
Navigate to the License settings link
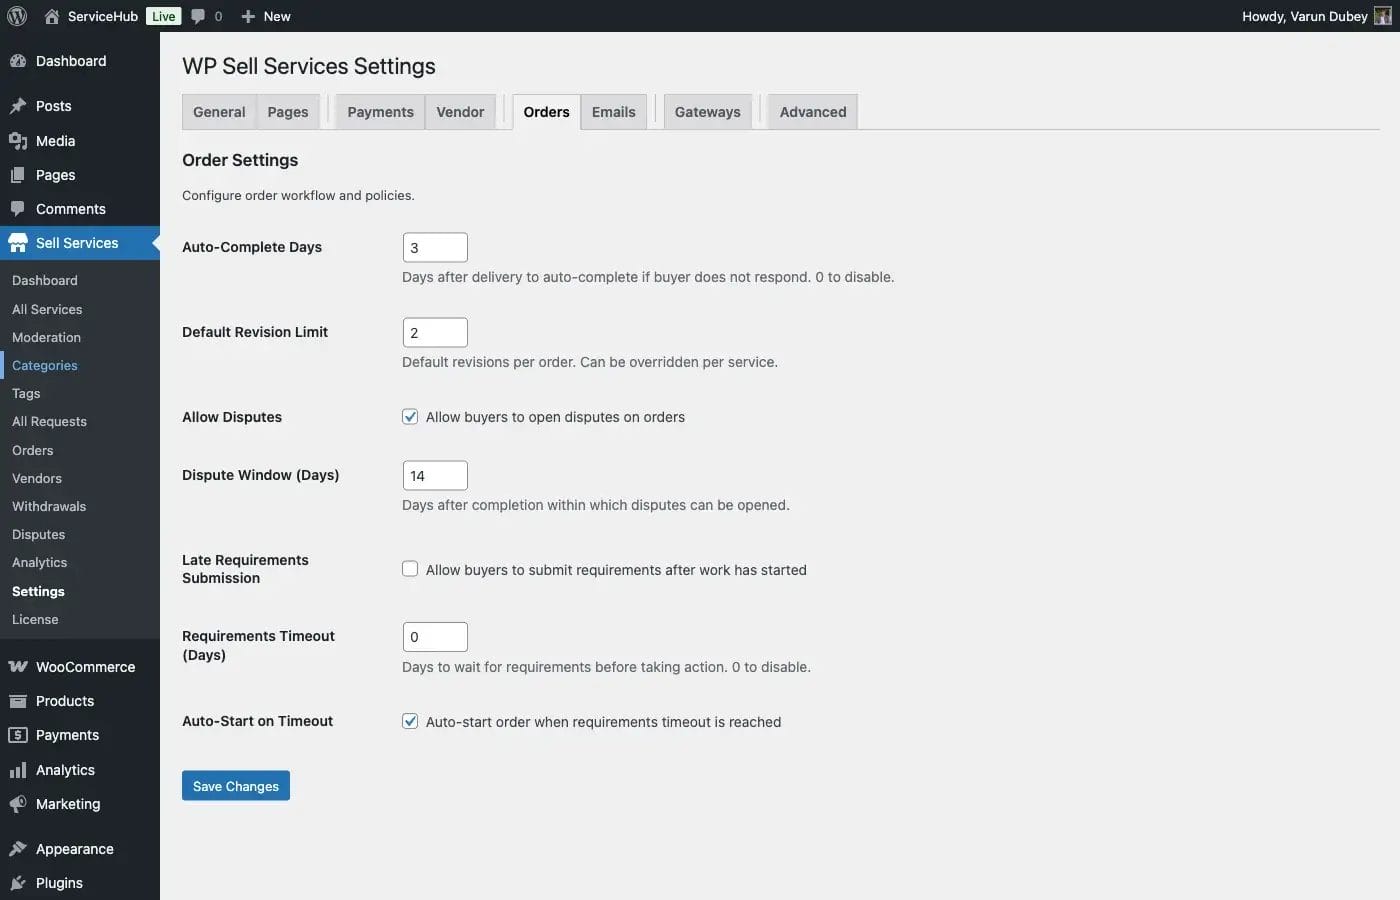click(35, 619)
